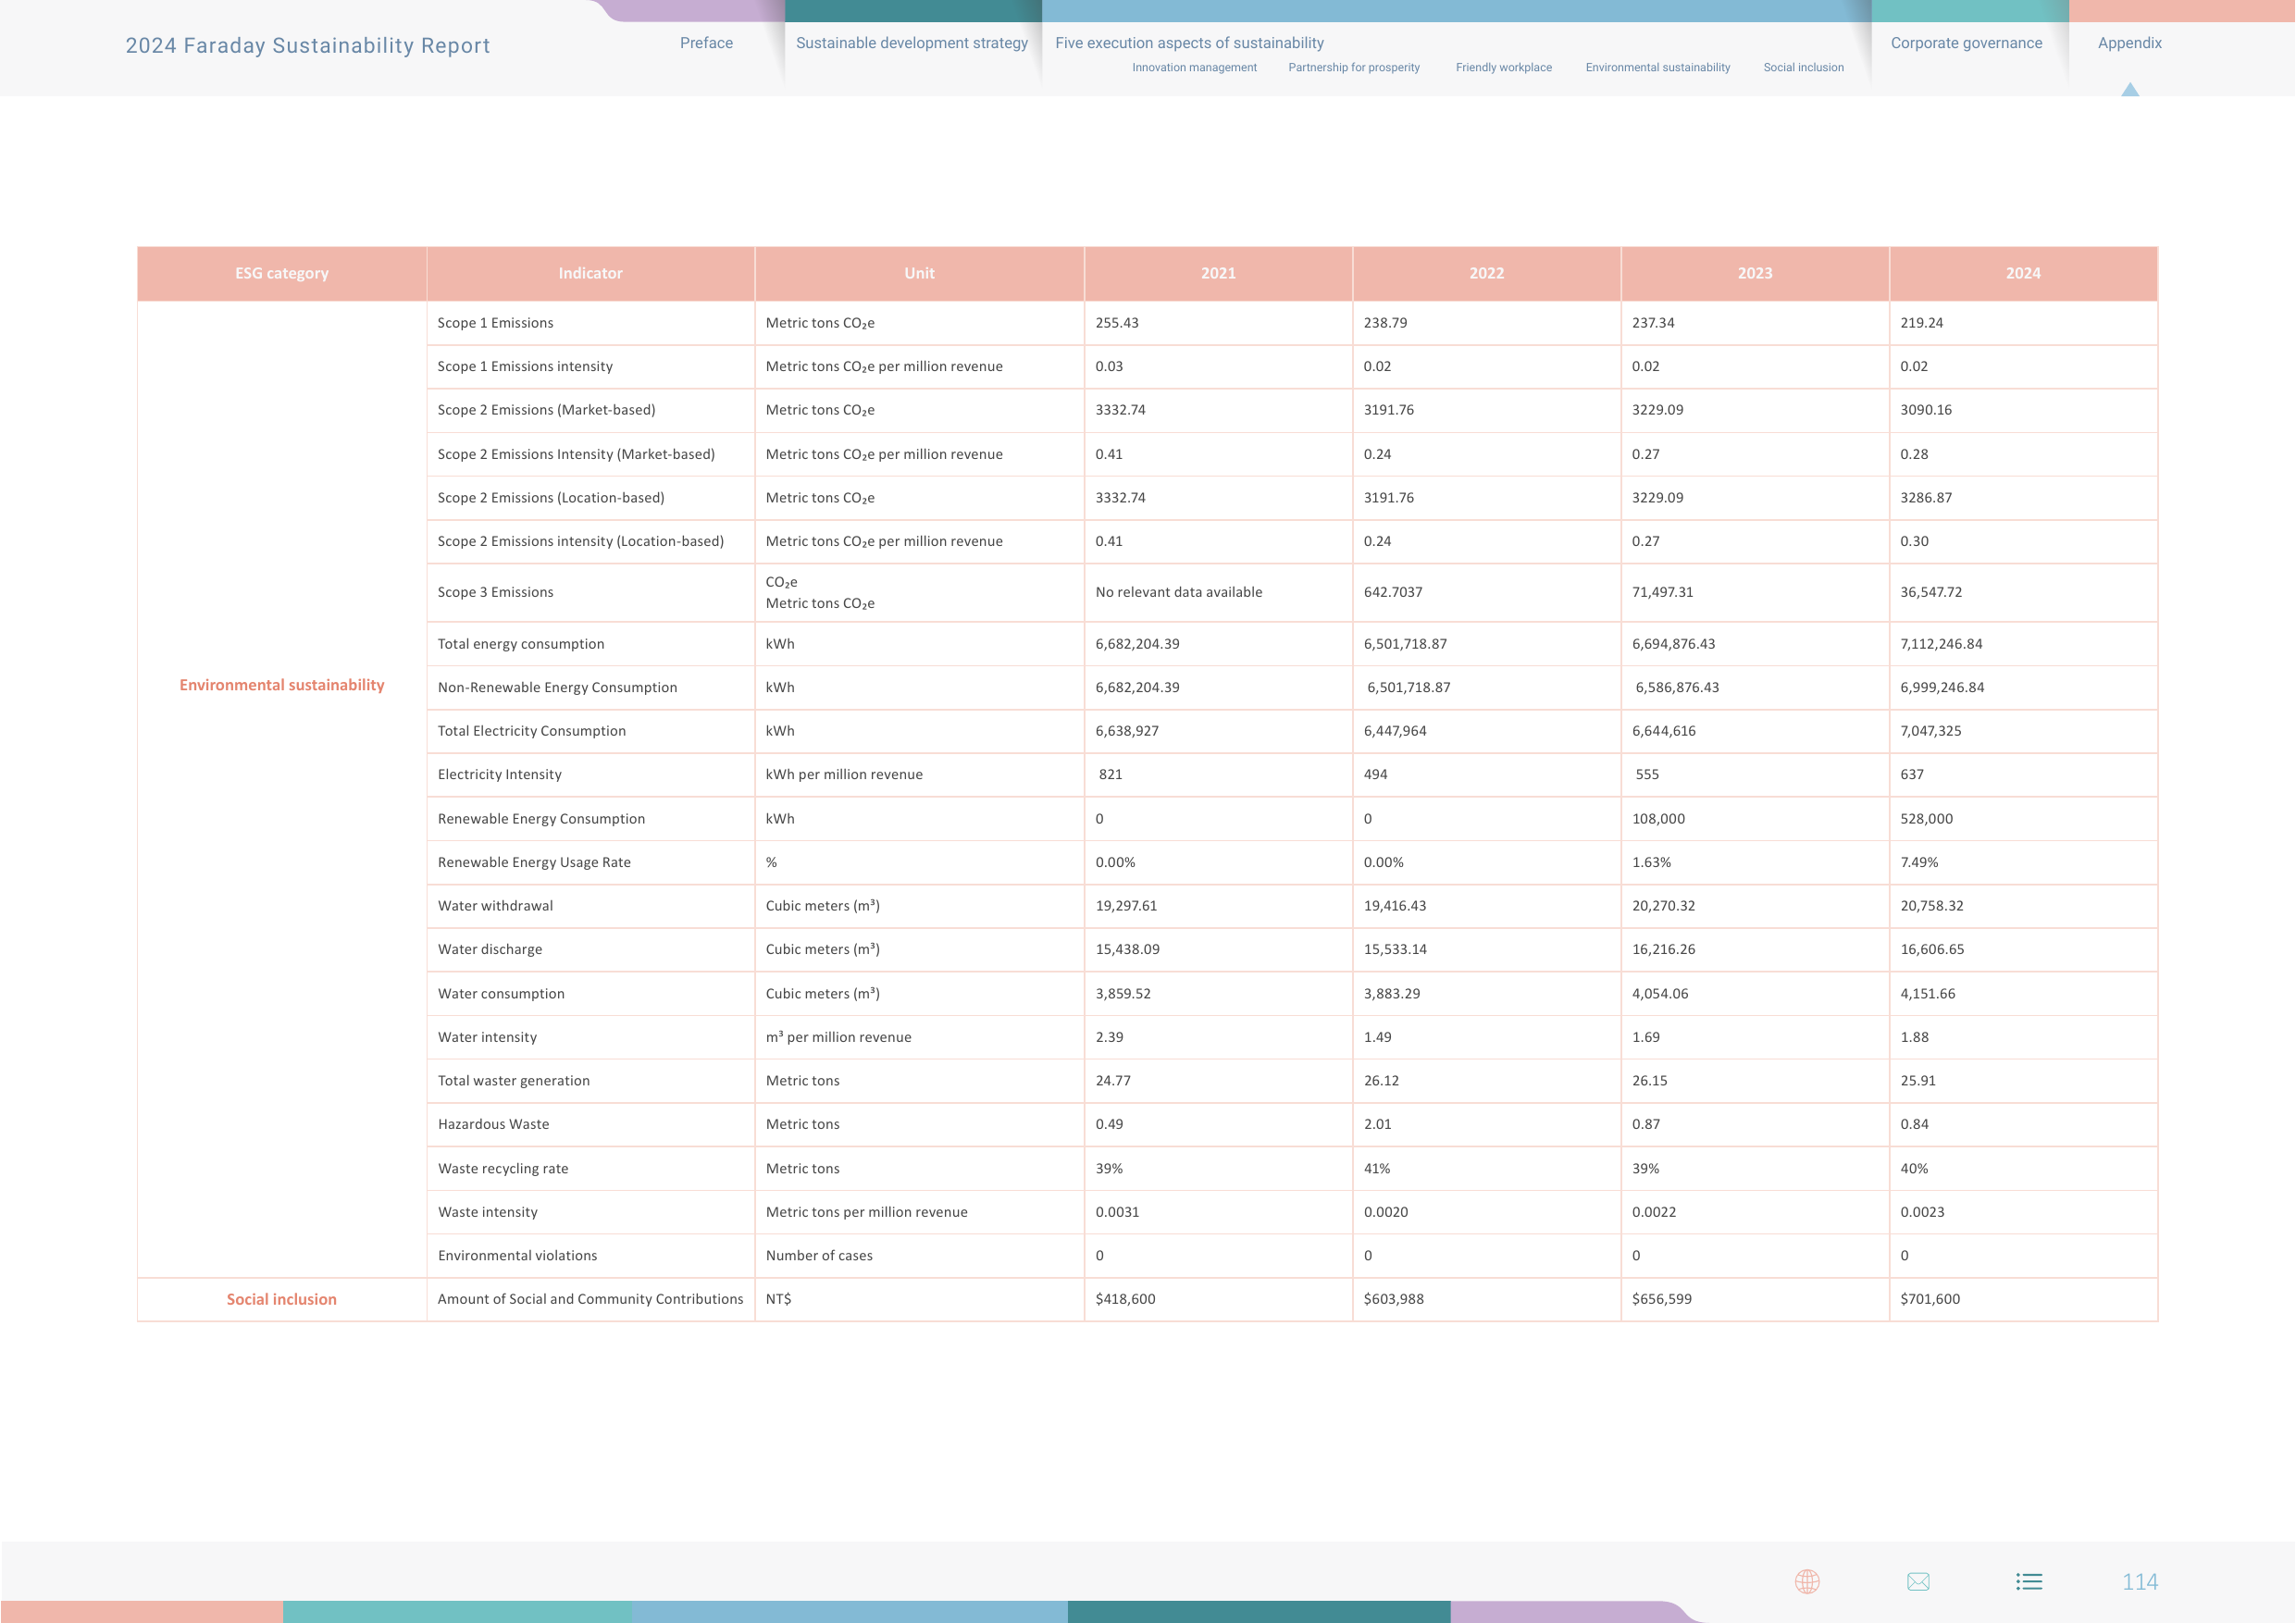Click the Water withdrawal row label
Viewport: 2296px width, 1623px height.
pyautogui.click(x=495, y=906)
